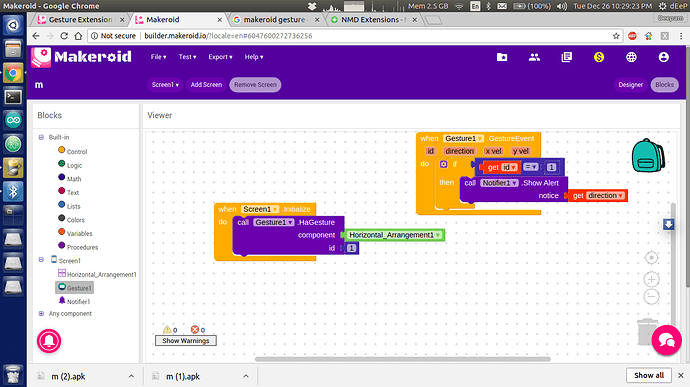The height and width of the screenshot is (387, 690).
Task: Open the documentation library icon
Action: pos(566,57)
